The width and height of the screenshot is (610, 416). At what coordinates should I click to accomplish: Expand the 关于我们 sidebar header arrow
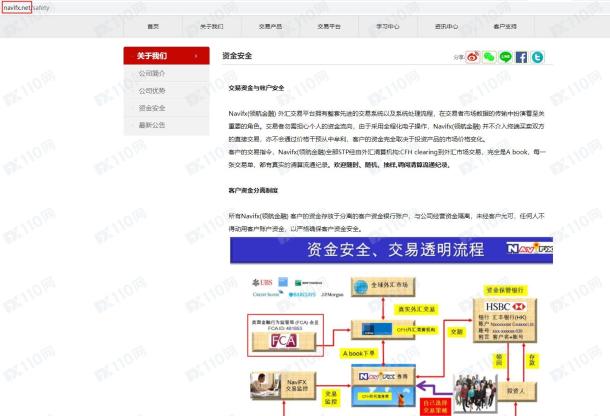pyautogui.click(x=197, y=57)
